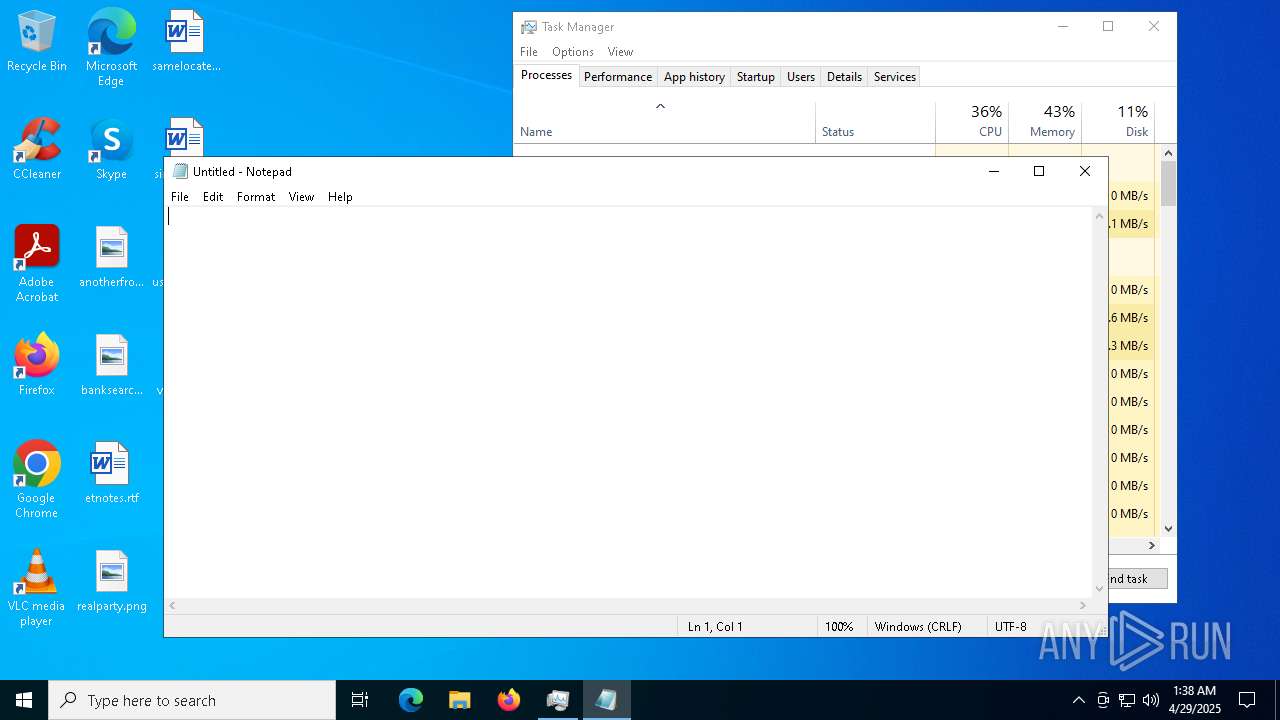Show hidden tray icons chevron
Image resolution: width=1280 pixels, height=720 pixels.
coord(1078,700)
